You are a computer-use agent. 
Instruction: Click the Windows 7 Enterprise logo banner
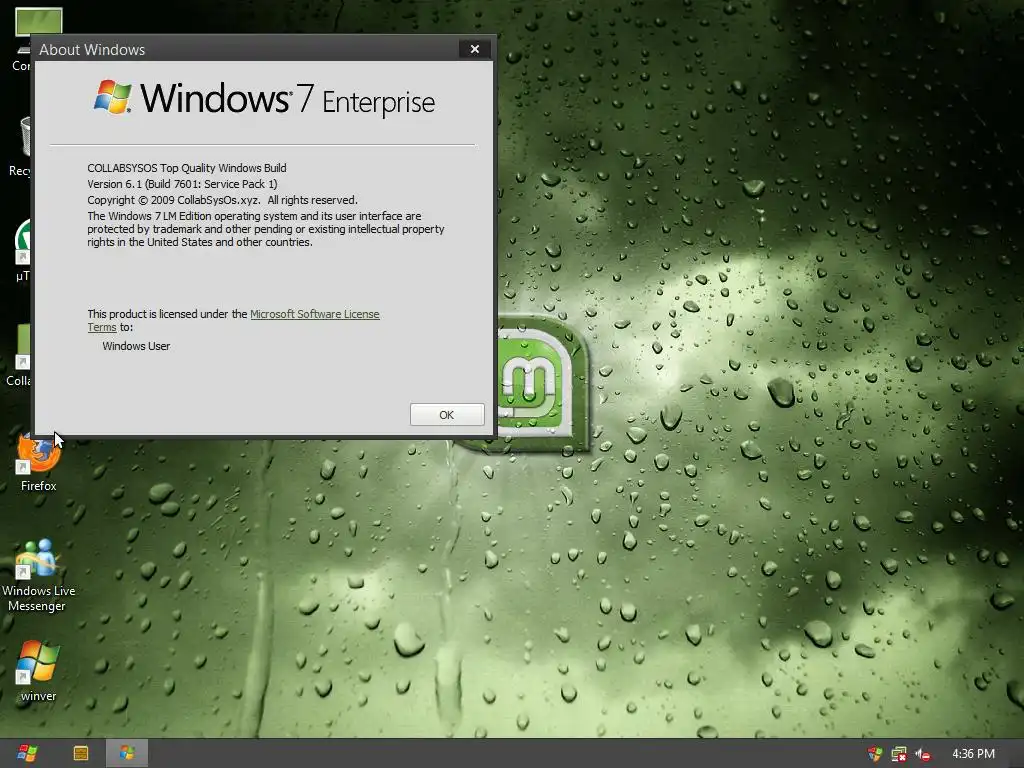click(x=264, y=99)
